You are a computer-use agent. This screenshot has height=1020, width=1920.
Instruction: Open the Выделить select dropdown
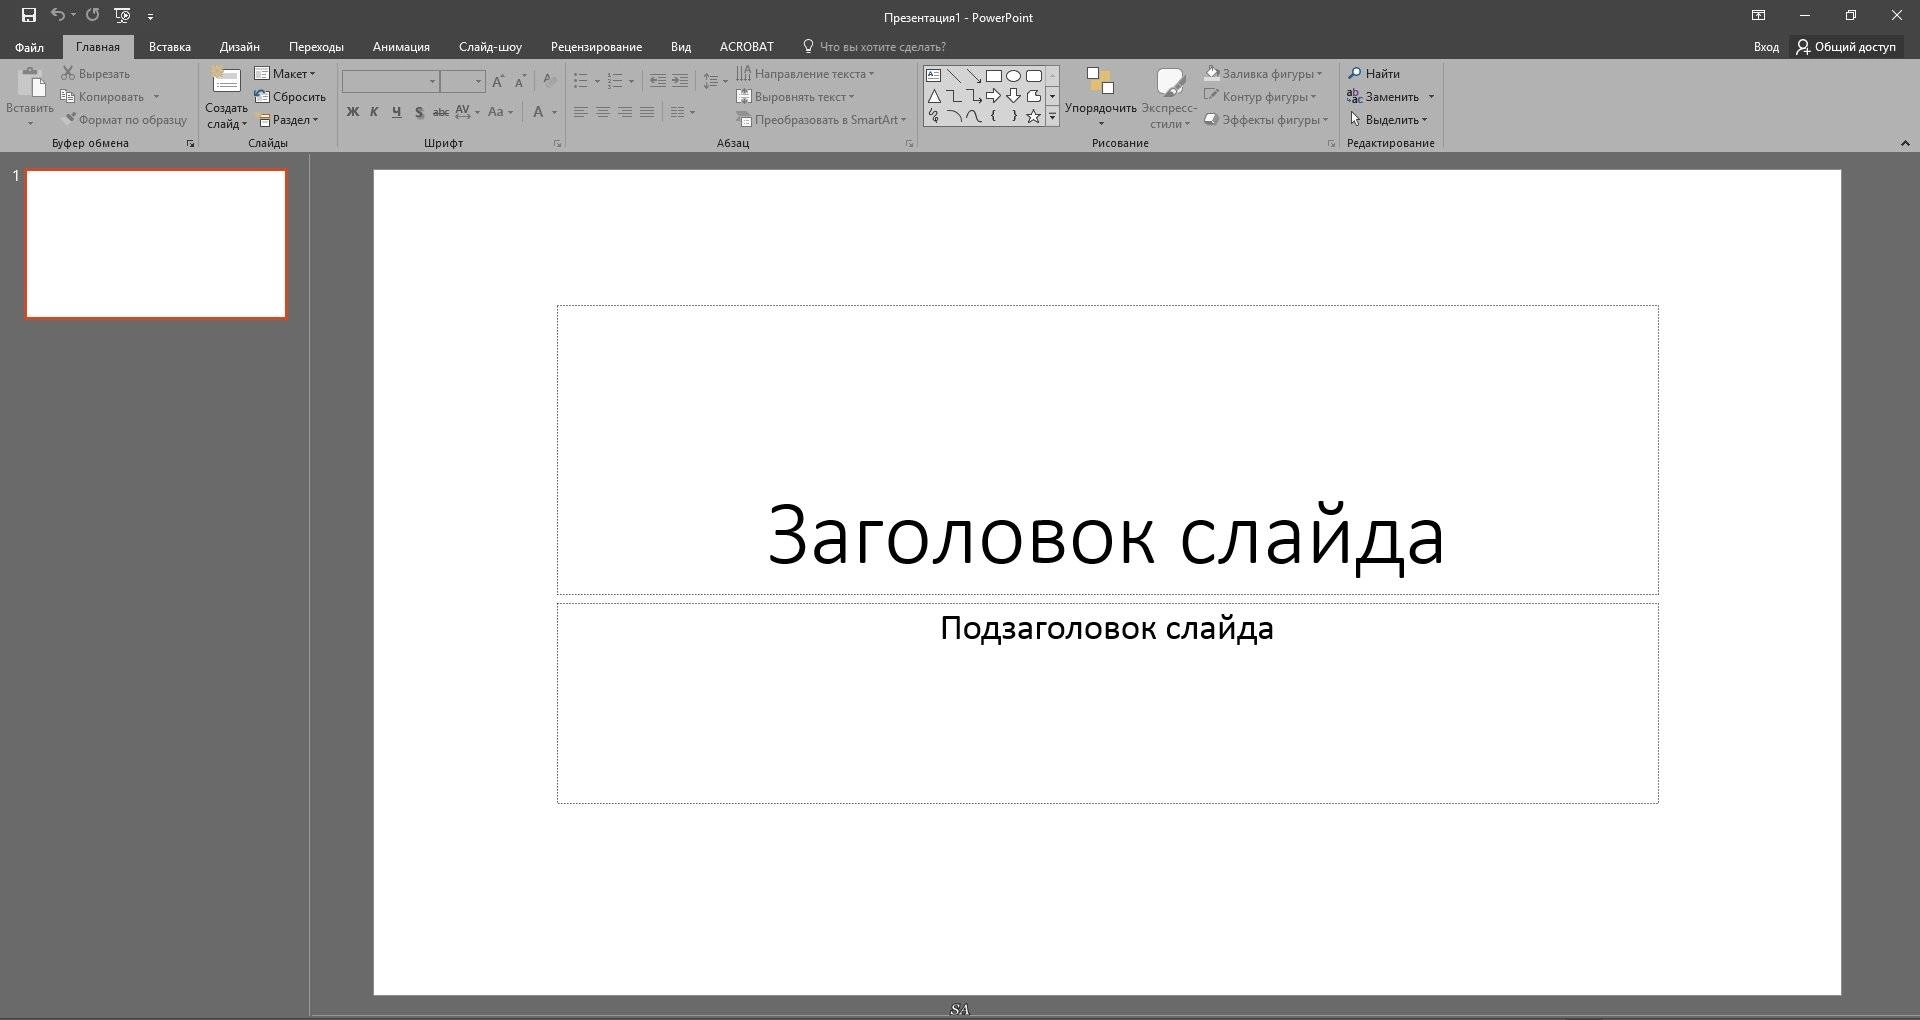(1388, 120)
